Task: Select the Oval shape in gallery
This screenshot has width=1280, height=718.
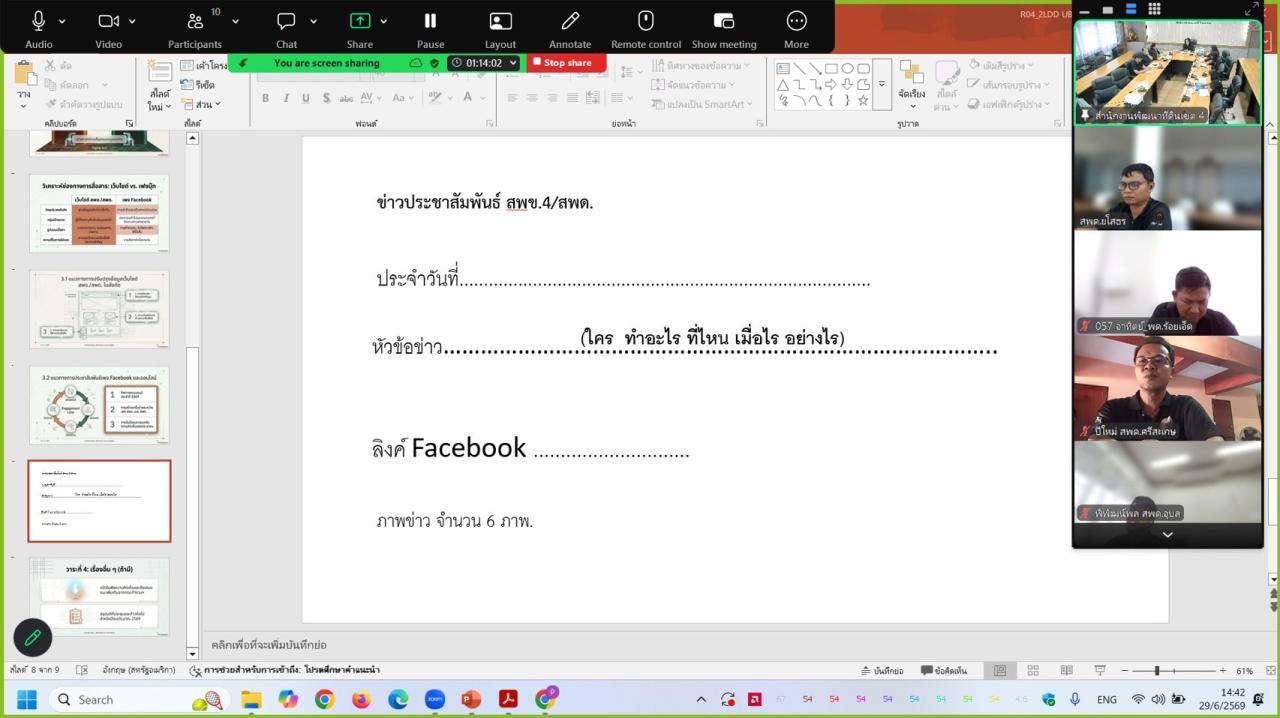Action: 847,68
